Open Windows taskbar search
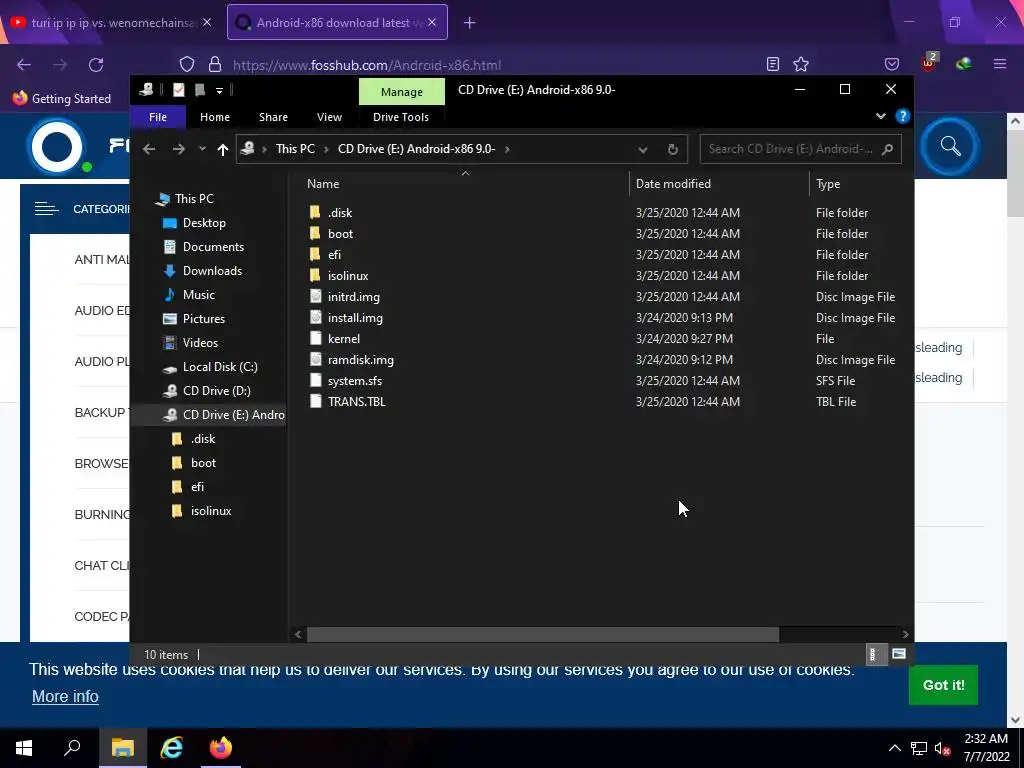 (72, 748)
